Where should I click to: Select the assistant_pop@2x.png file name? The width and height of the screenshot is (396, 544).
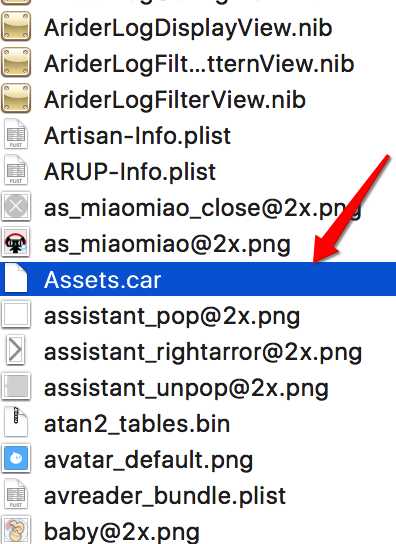pyautogui.click(x=172, y=317)
